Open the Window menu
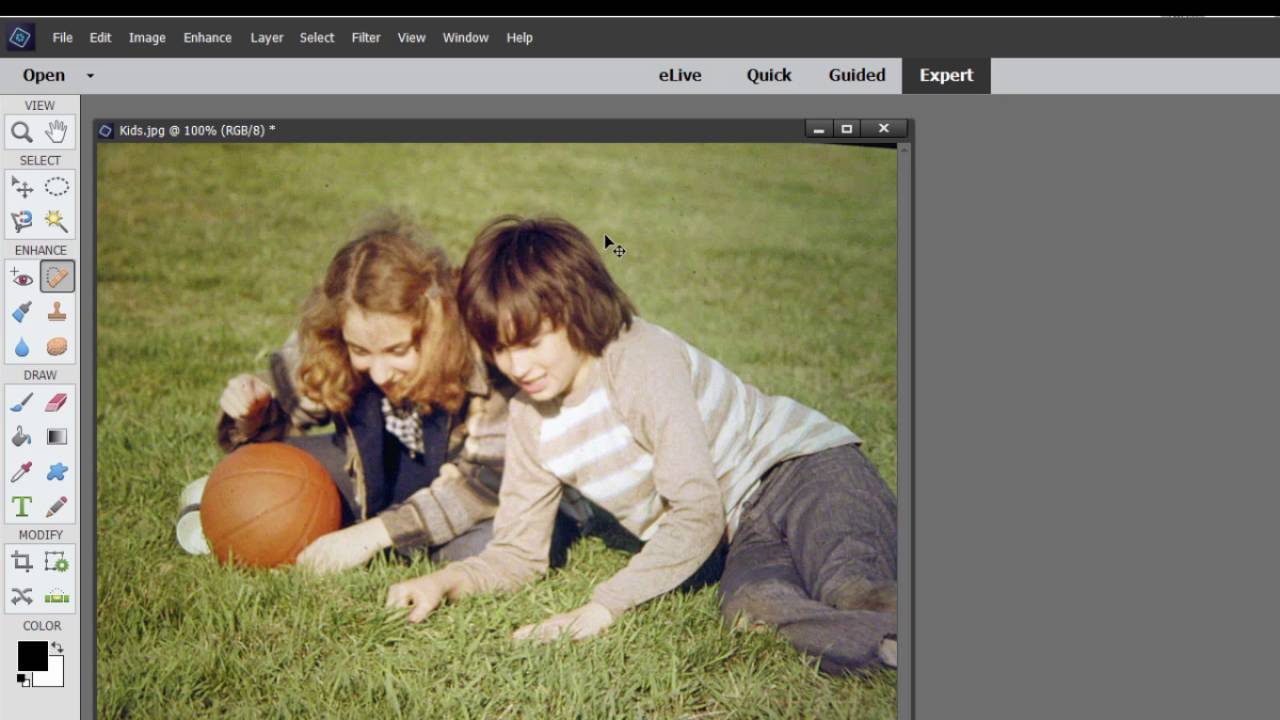This screenshot has height=720, width=1280. click(465, 38)
